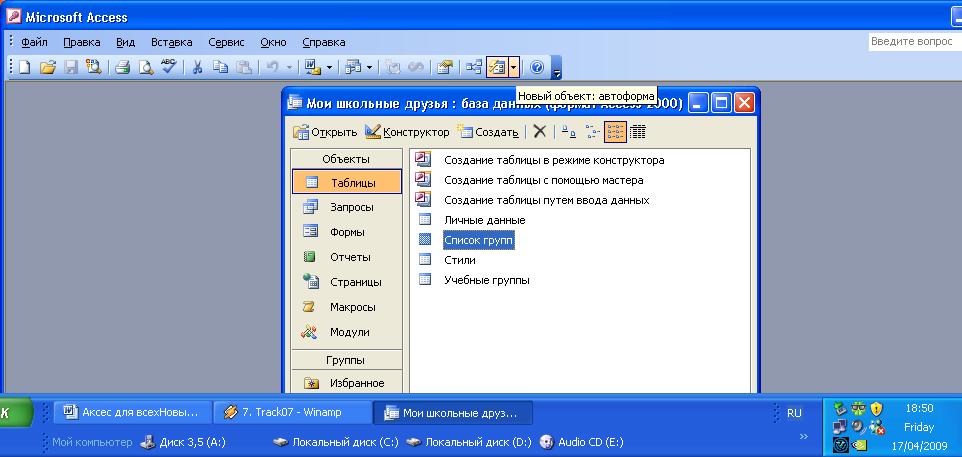Screen dimensions: 962x457
Task: Open the Properties toolbar icon
Action: tap(445, 67)
